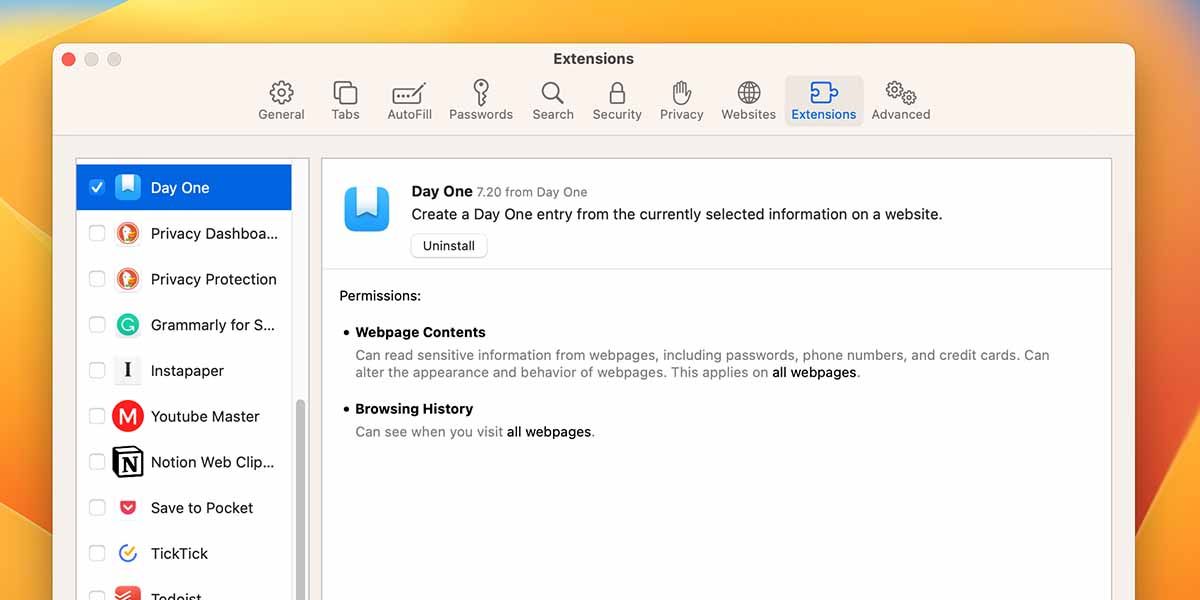The width and height of the screenshot is (1200, 600).
Task: Open Privacy hand icon pane
Action: [x=682, y=101]
